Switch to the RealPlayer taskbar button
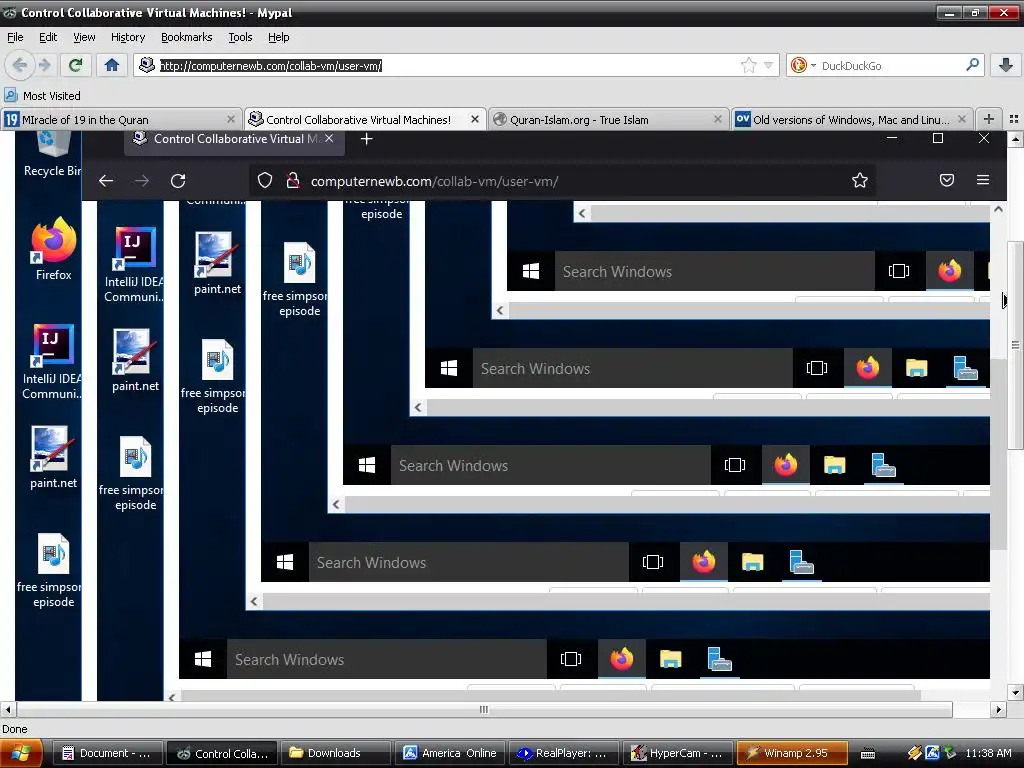 (x=564, y=753)
